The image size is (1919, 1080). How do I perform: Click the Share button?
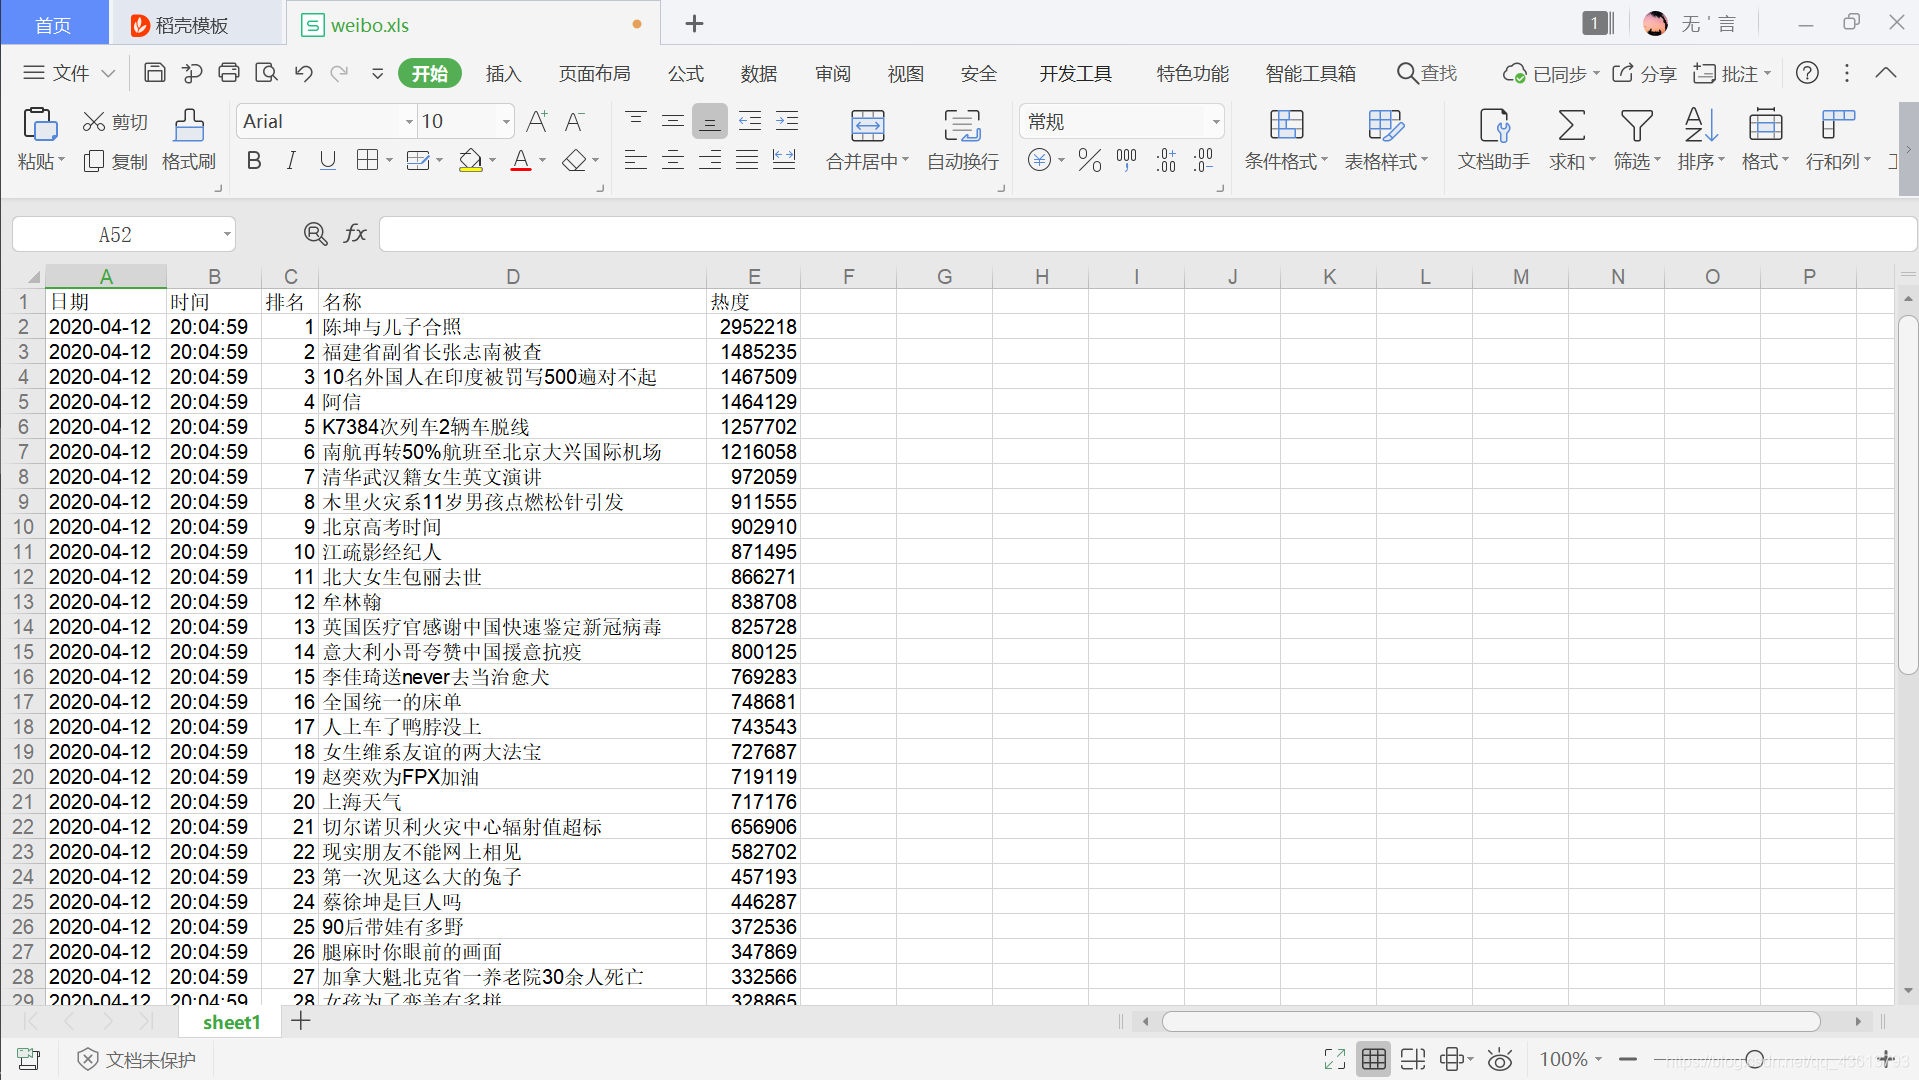1644,73
